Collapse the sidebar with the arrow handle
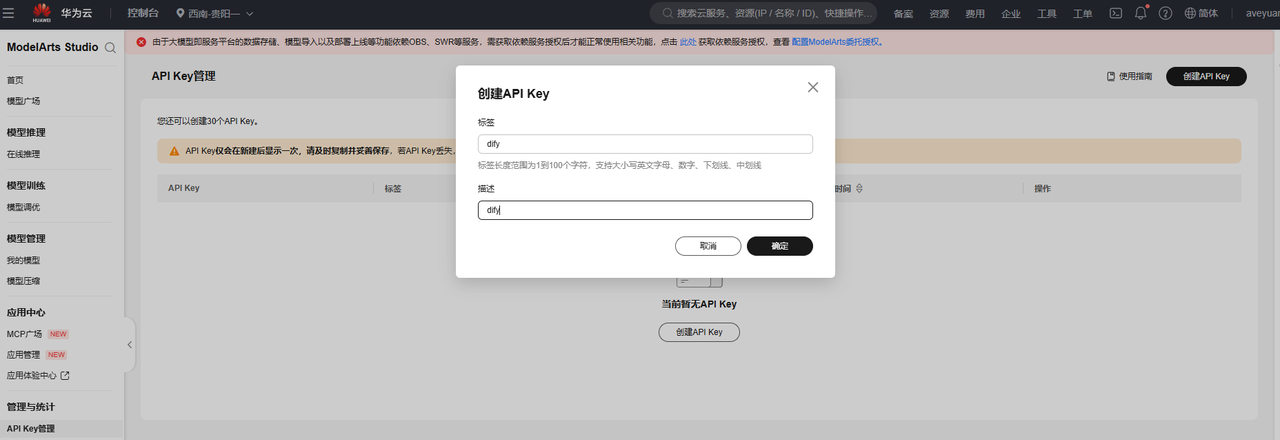 tap(129, 345)
